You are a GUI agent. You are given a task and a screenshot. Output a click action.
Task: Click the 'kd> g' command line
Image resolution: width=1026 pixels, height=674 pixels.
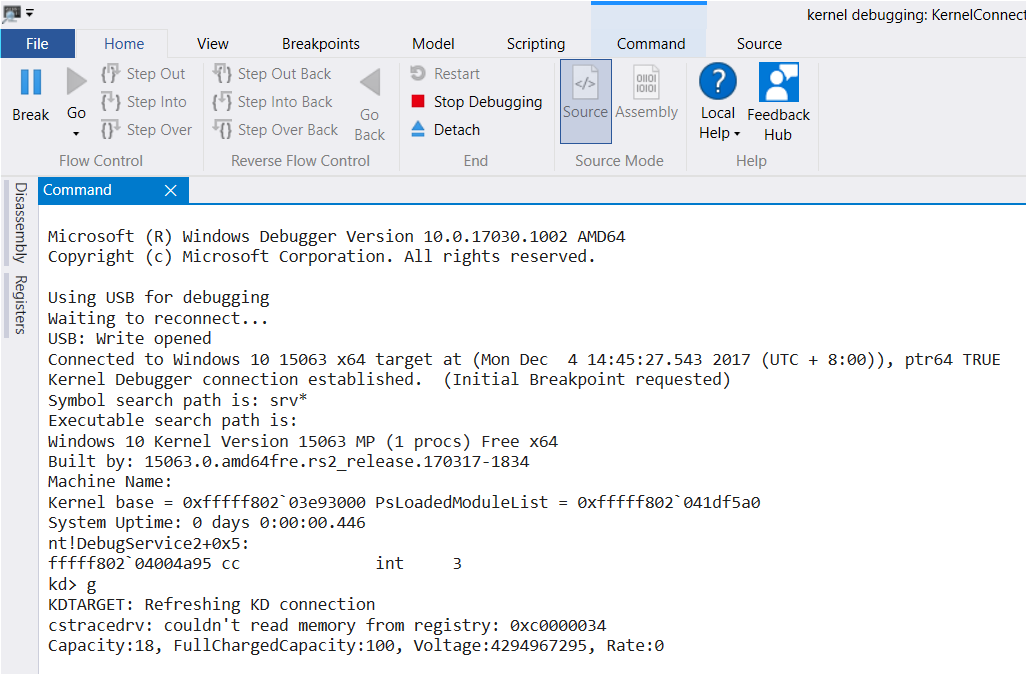point(72,584)
